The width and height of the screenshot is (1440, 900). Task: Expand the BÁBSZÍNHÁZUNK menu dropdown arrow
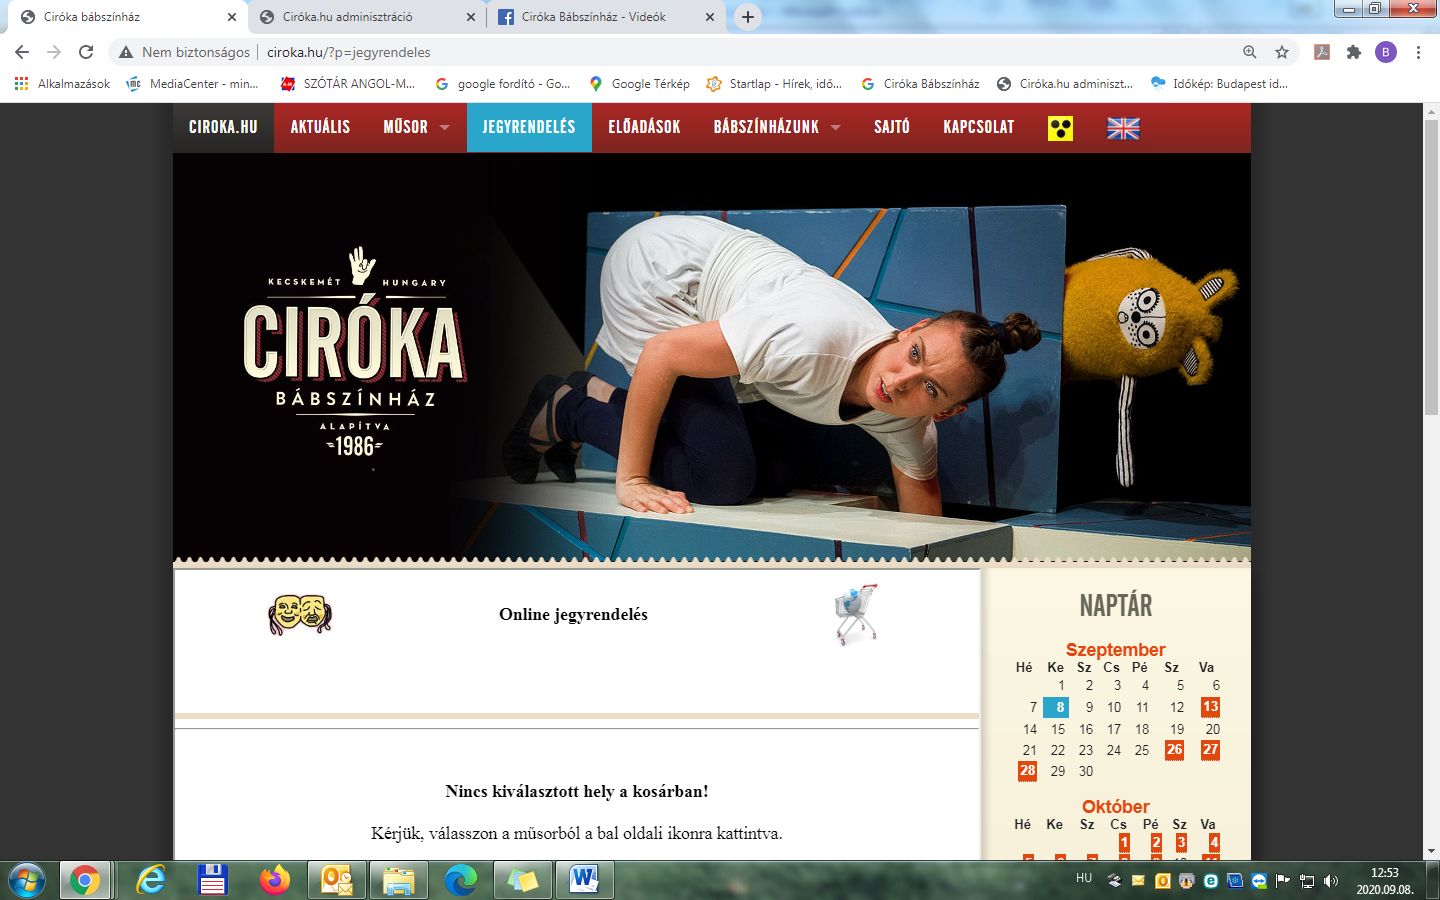(836, 128)
